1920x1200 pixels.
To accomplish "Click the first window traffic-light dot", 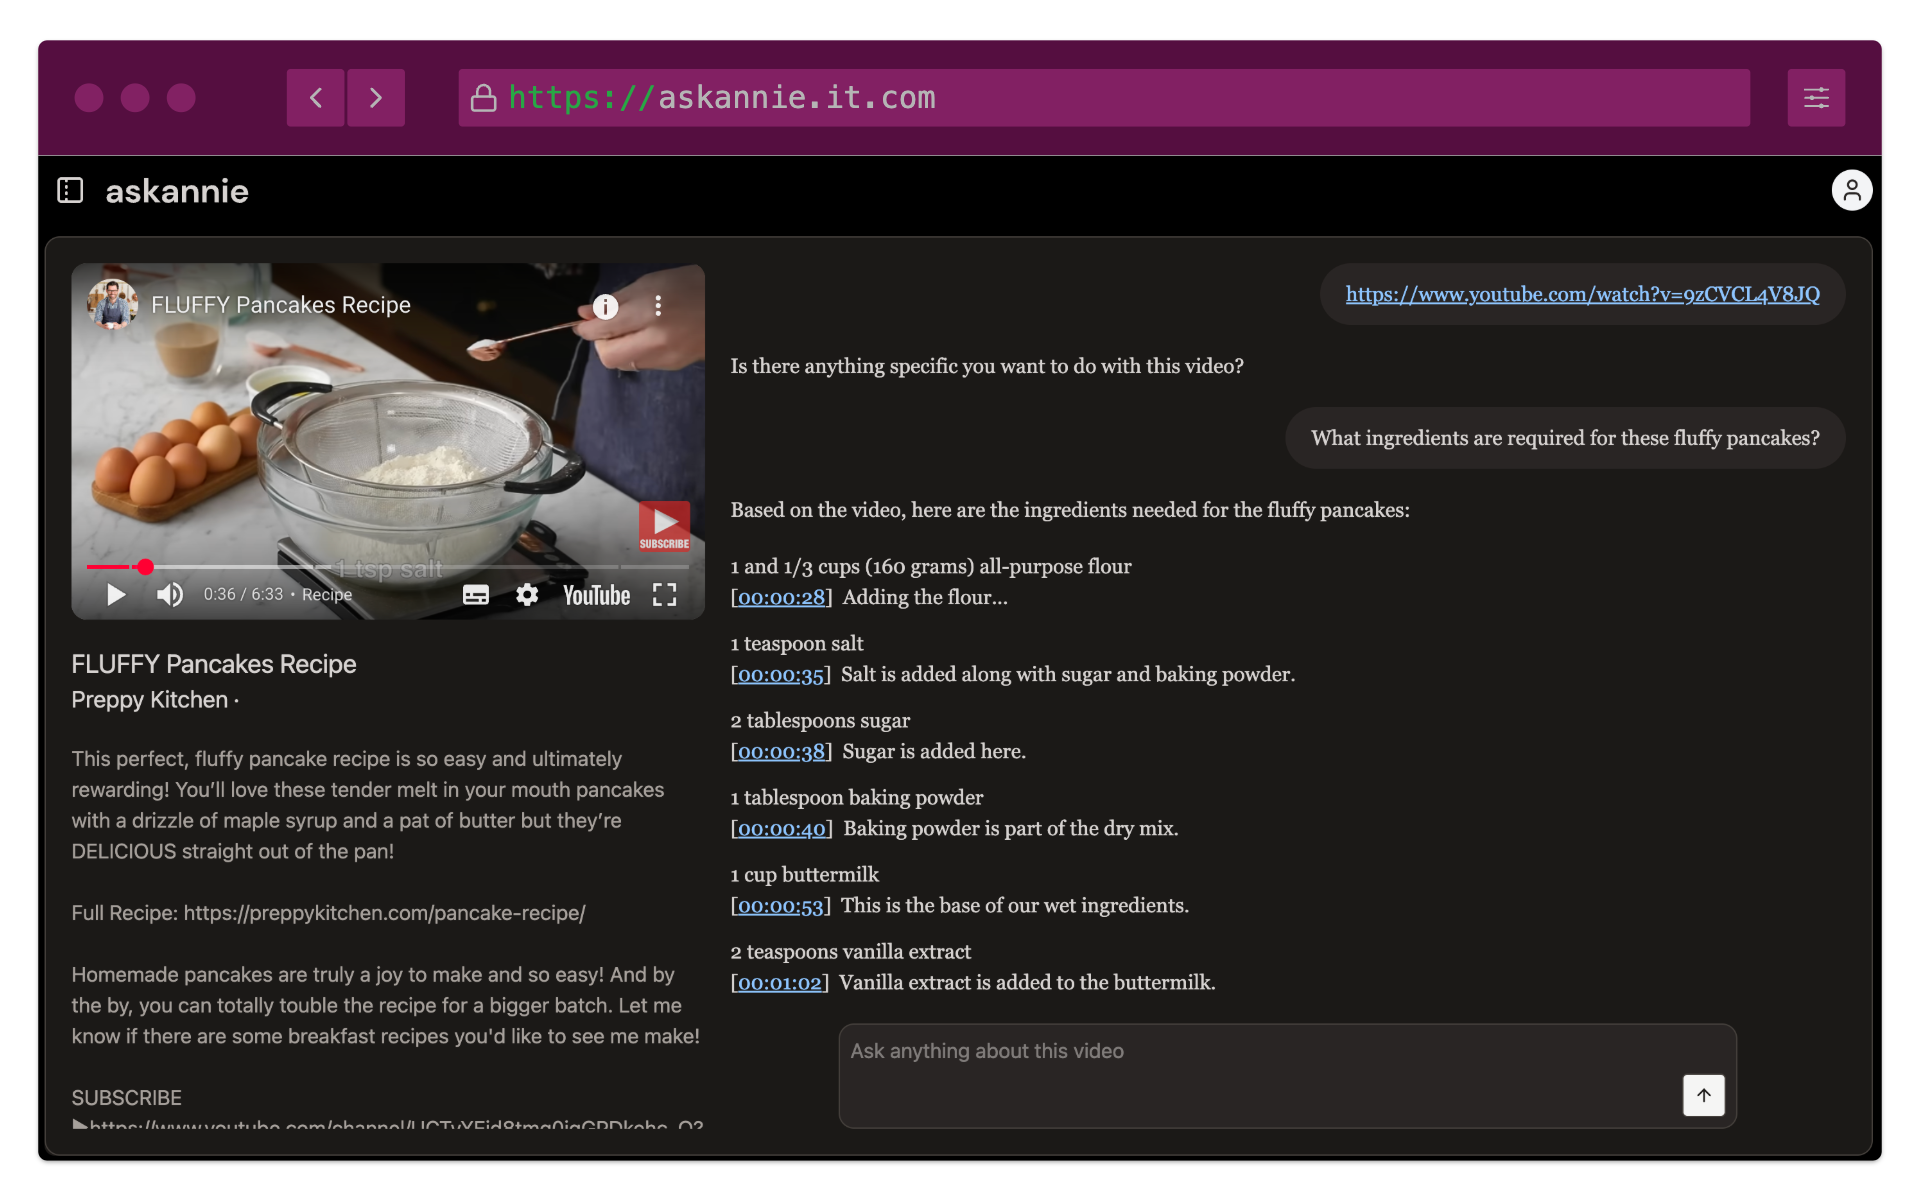I will pyautogui.click(x=89, y=98).
